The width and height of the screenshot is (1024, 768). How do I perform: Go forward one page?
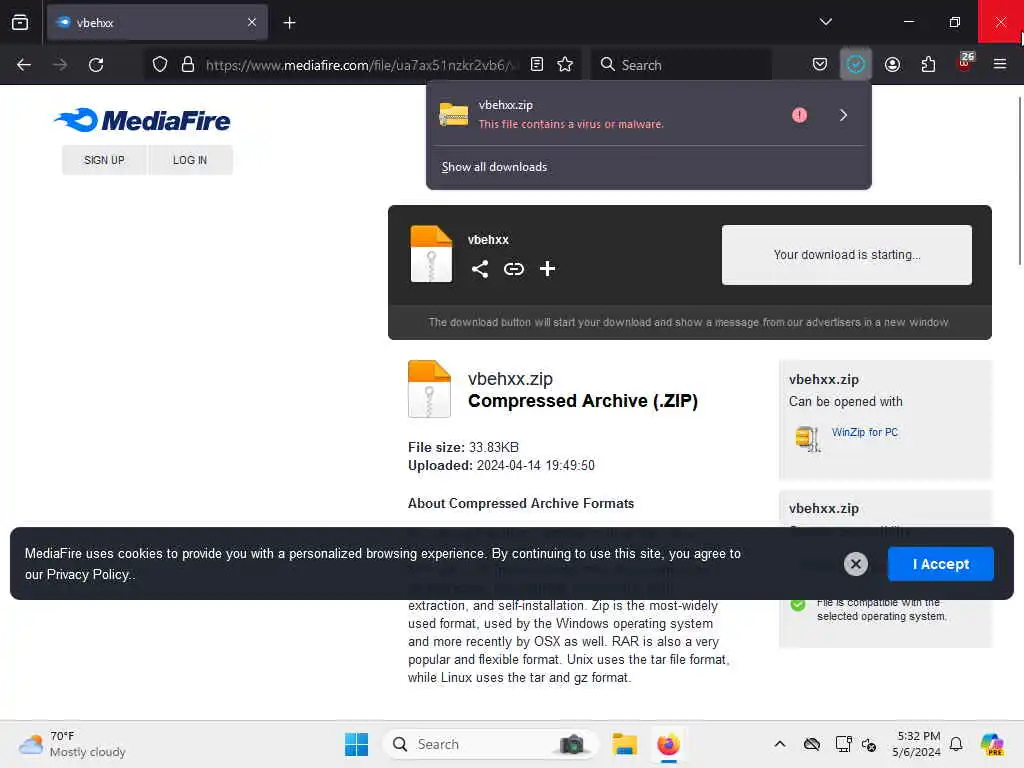[x=60, y=65]
